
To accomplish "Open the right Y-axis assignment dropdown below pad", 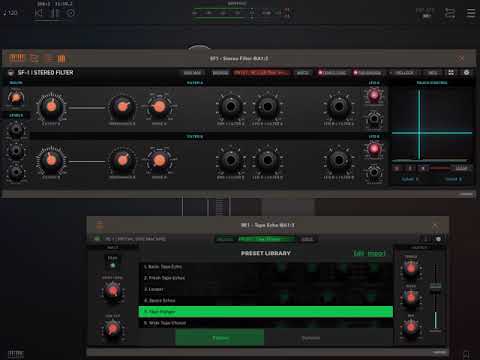I will (453, 179).
